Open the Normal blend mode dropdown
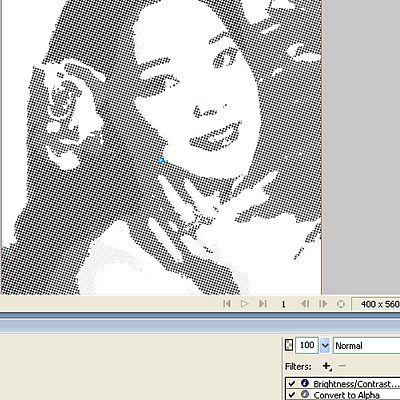This screenshot has height=400, width=400. coord(366,346)
